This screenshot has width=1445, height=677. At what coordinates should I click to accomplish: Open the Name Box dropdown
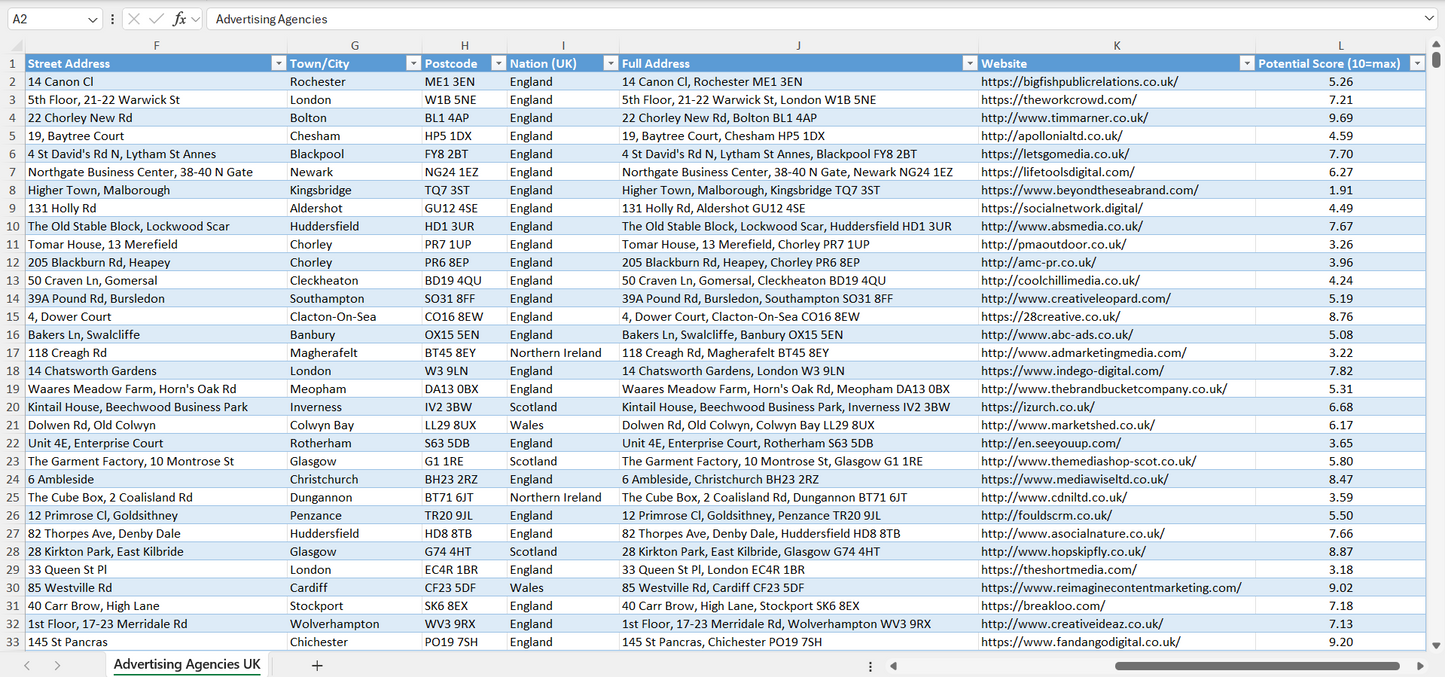pyautogui.click(x=92, y=18)
